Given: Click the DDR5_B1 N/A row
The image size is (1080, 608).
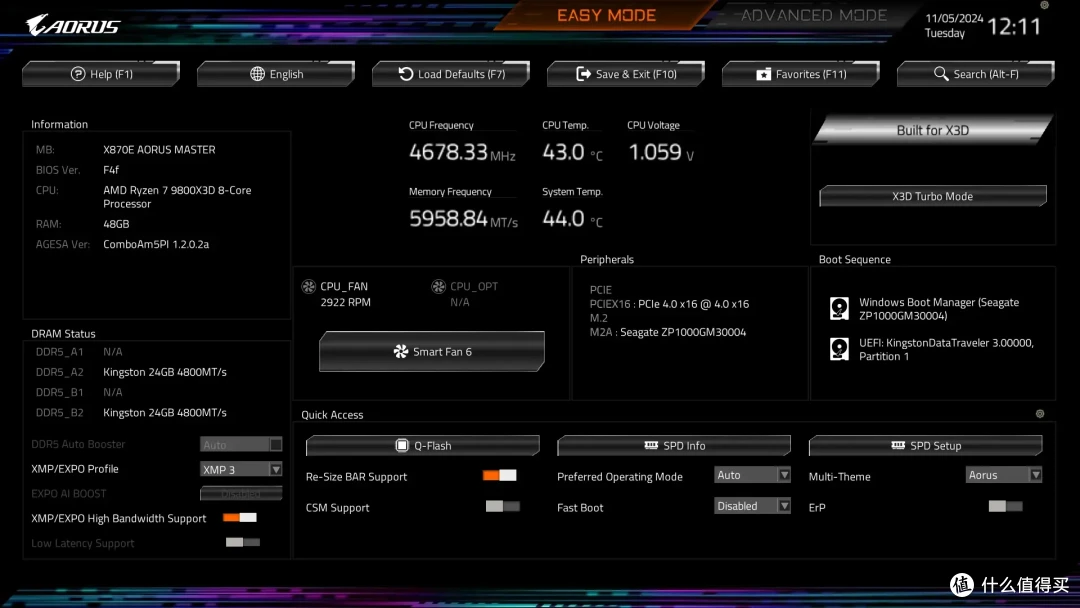Looking at the screenshot, I should (79, 392).
